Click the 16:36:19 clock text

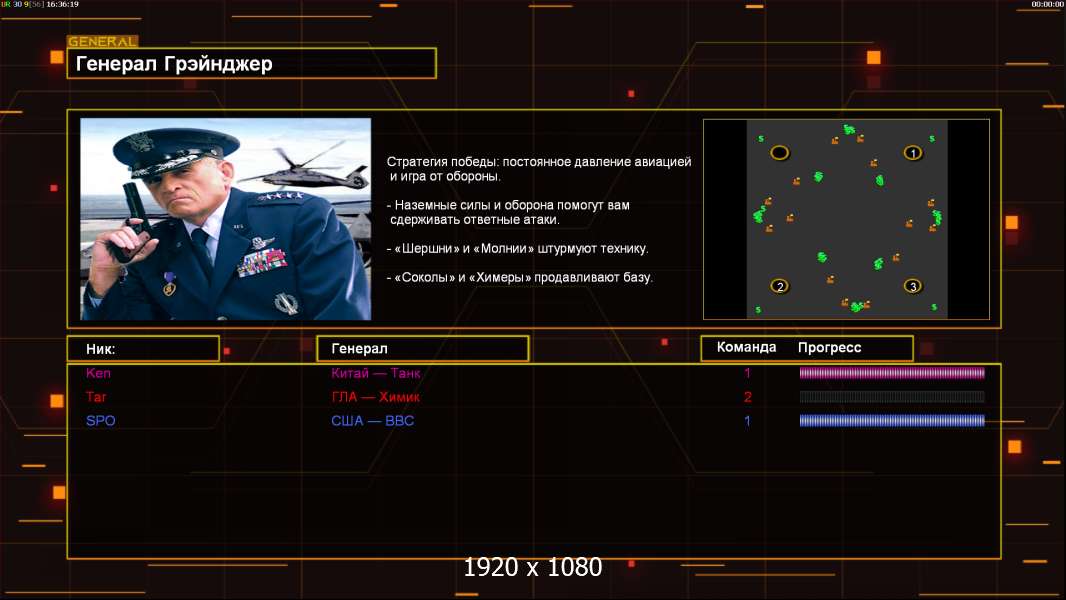pyautogui.click(x=63, y=4)
